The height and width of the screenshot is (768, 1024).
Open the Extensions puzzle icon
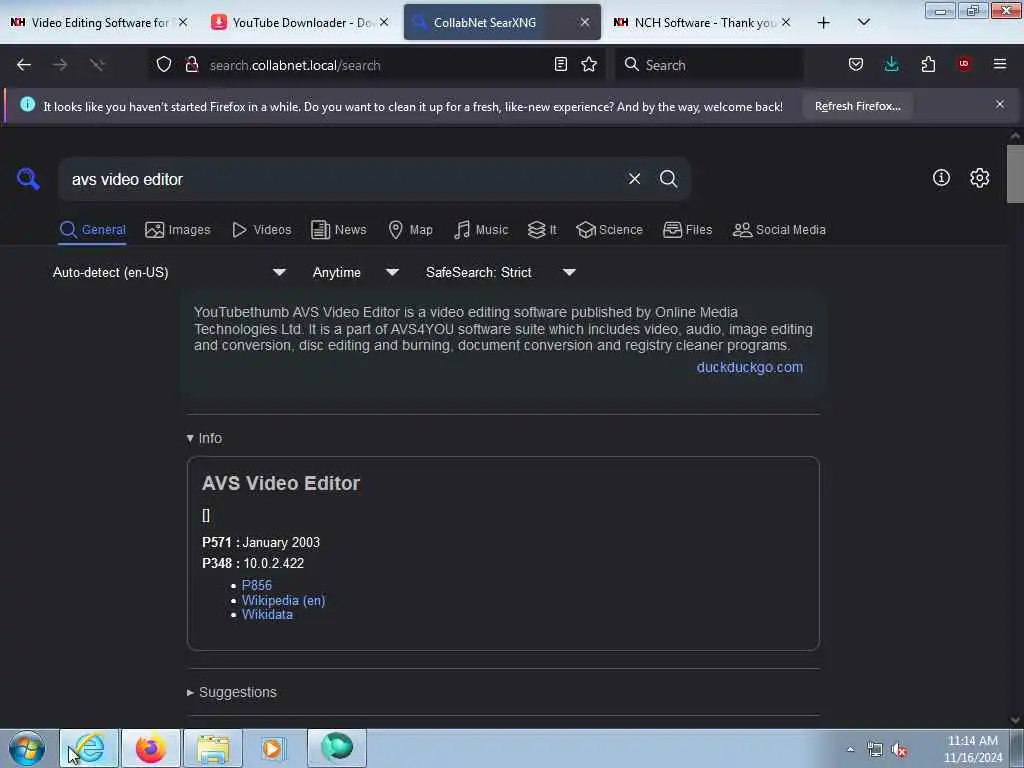click(x=928, y=65)
